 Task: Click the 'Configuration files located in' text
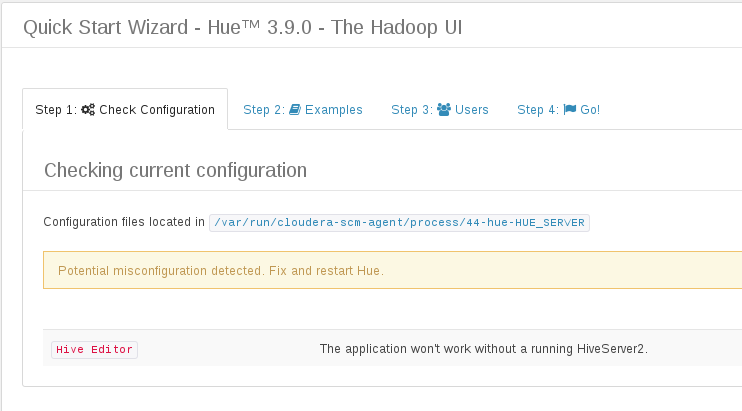pyautogui.click(x=124, y=222)
